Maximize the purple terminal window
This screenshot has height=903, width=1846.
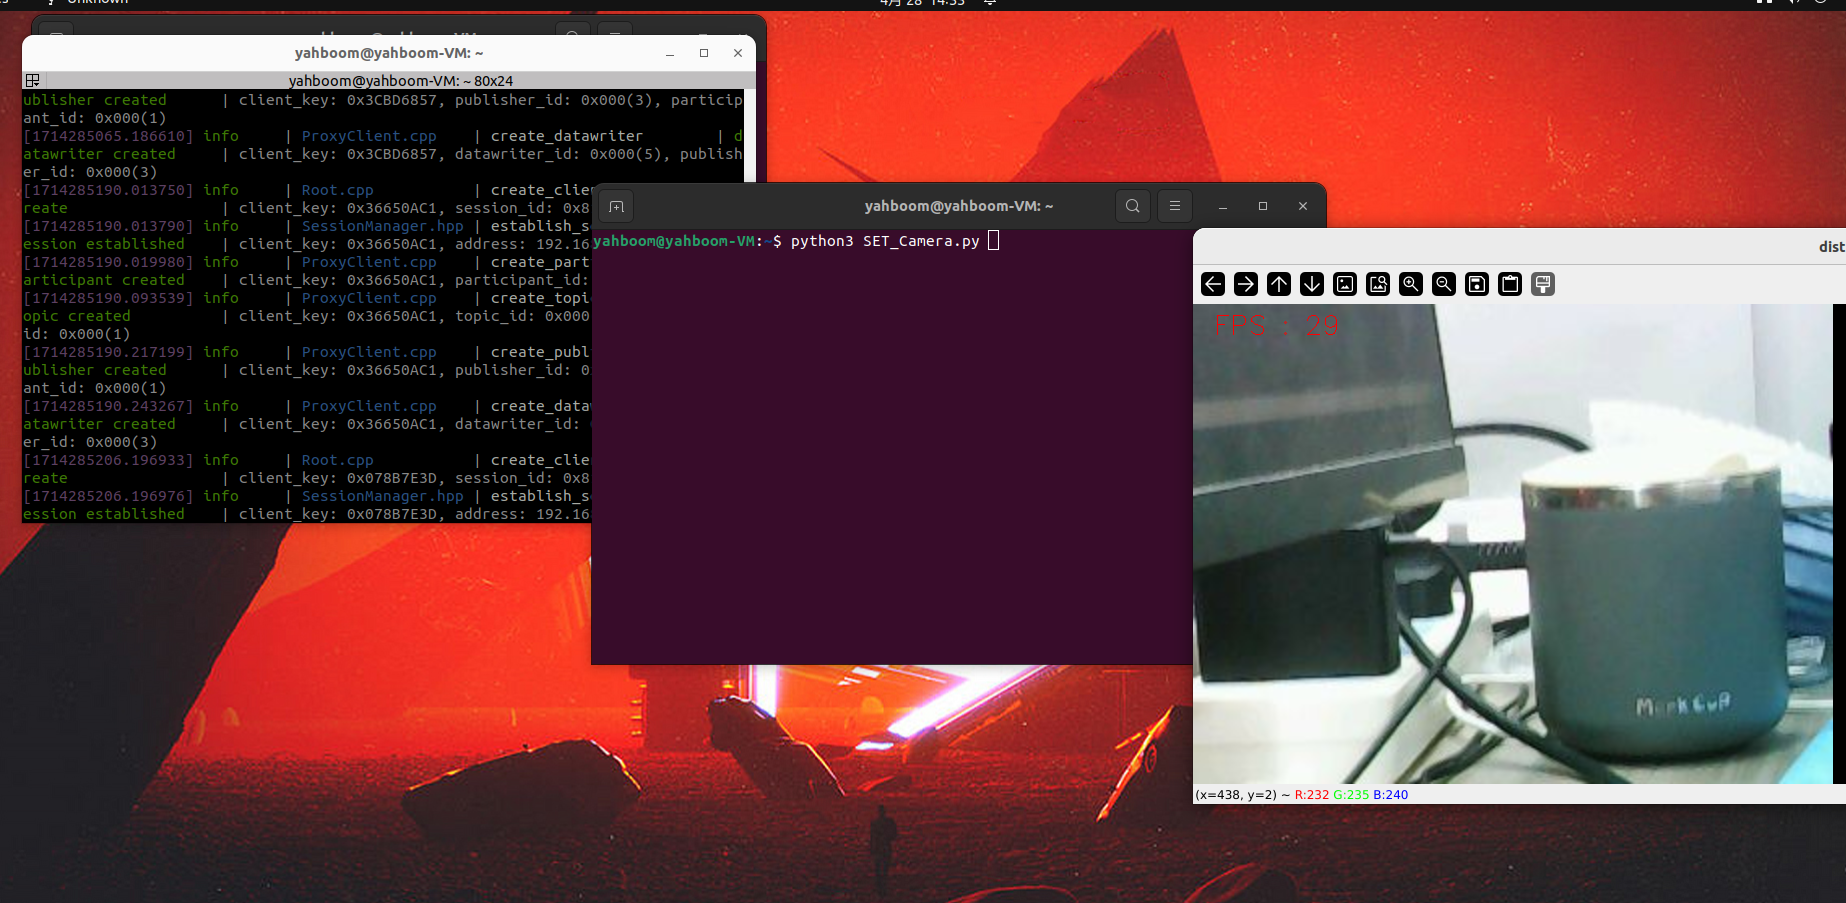(x=1263, y=206)
